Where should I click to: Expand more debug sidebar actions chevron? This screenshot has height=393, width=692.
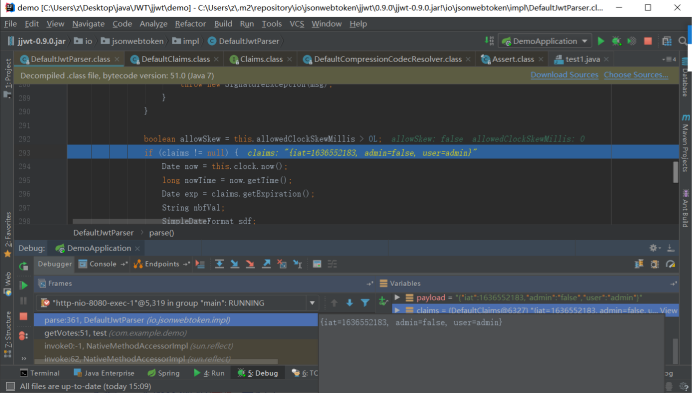pyautogui.click(x=23, y=358)
